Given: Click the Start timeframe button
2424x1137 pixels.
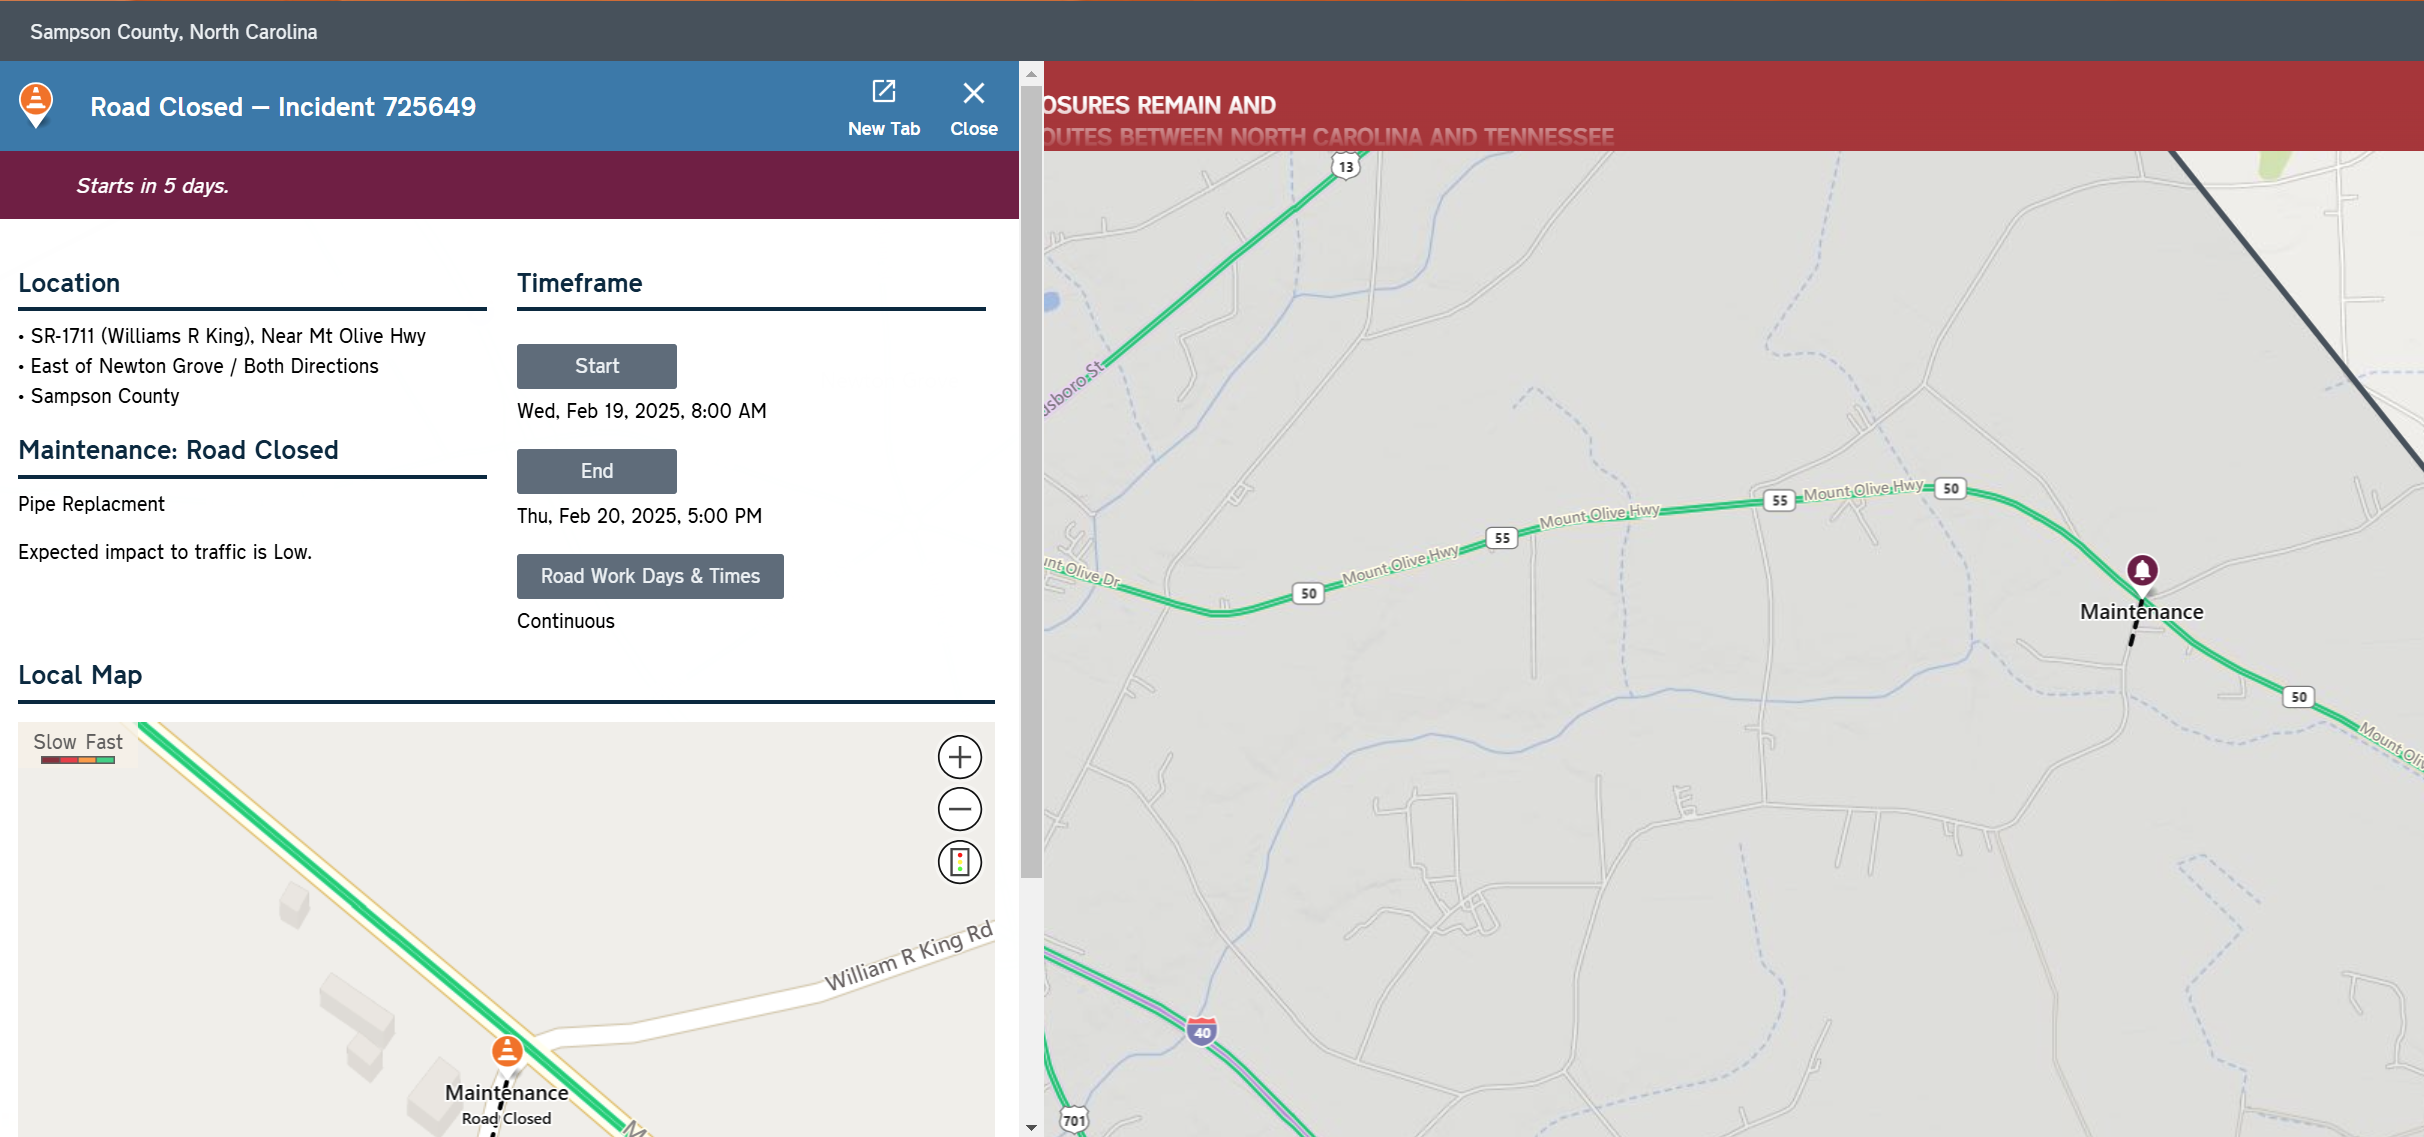Looking at the screenshot, I should pyautogui.click(x=596, y=366).
